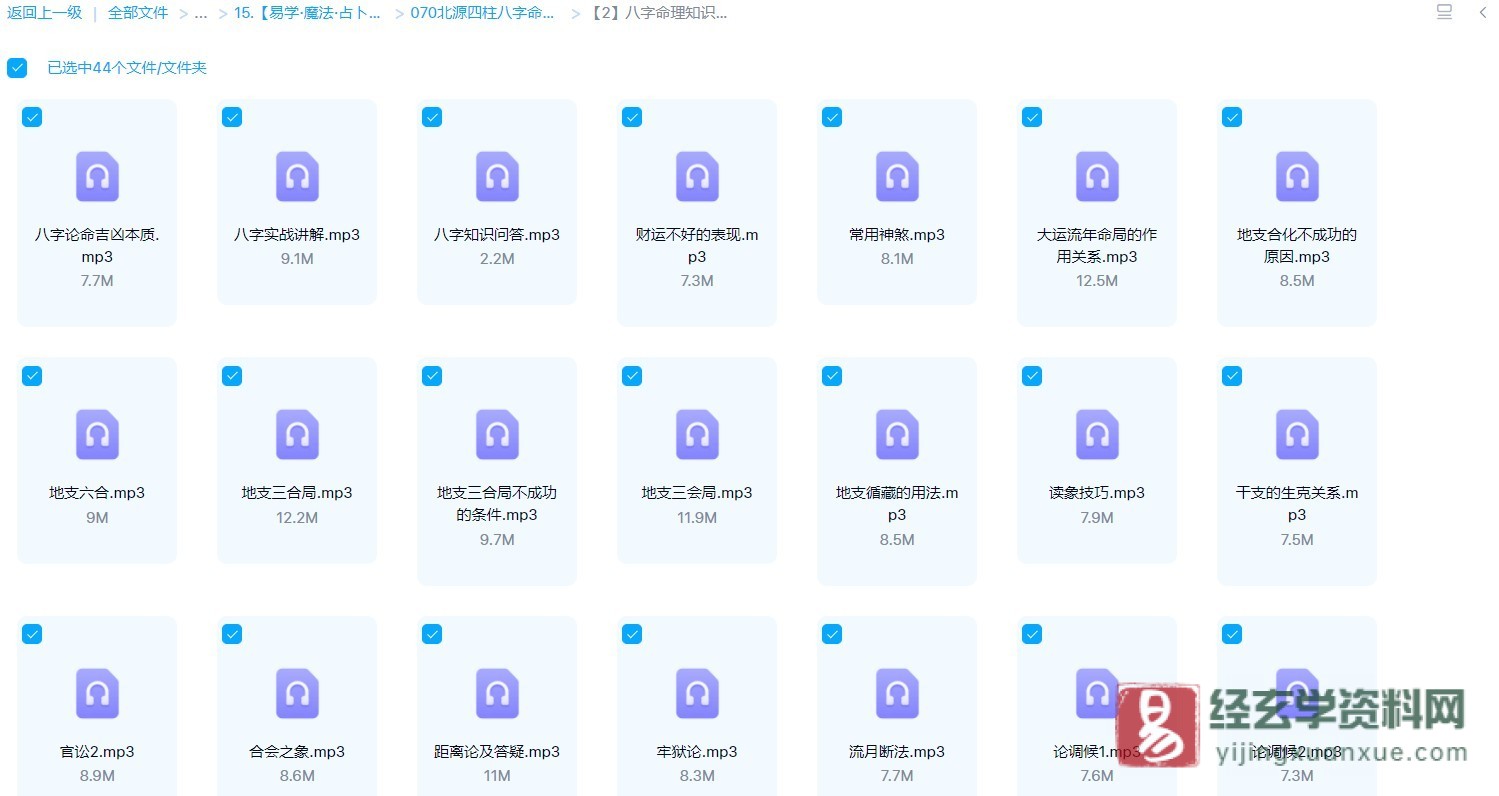The height and width of the screenshot is (796, 1499).
Task: Open the 干支的生克关系.mp3 audio icon
Action: [x=1297, y=435]
